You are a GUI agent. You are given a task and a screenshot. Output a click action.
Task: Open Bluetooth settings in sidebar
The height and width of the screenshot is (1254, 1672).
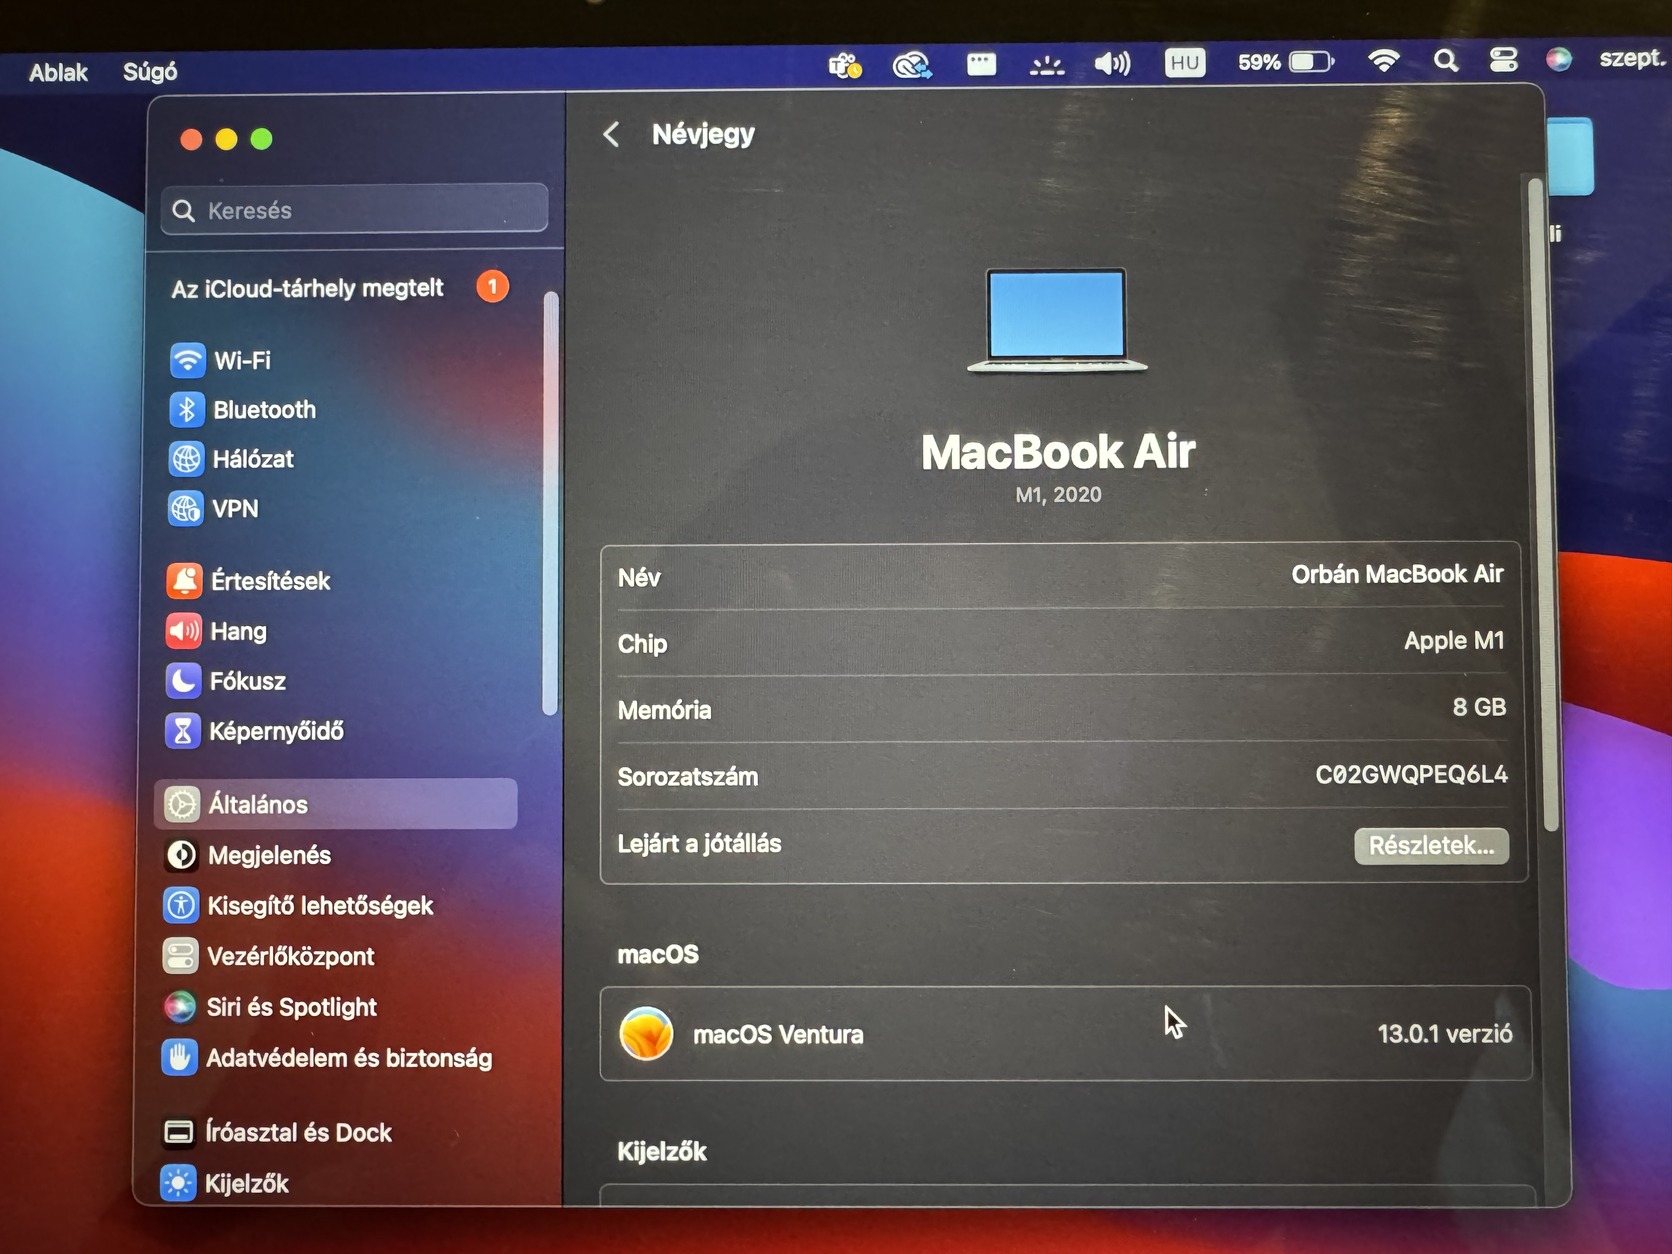[x=243, y=409]
